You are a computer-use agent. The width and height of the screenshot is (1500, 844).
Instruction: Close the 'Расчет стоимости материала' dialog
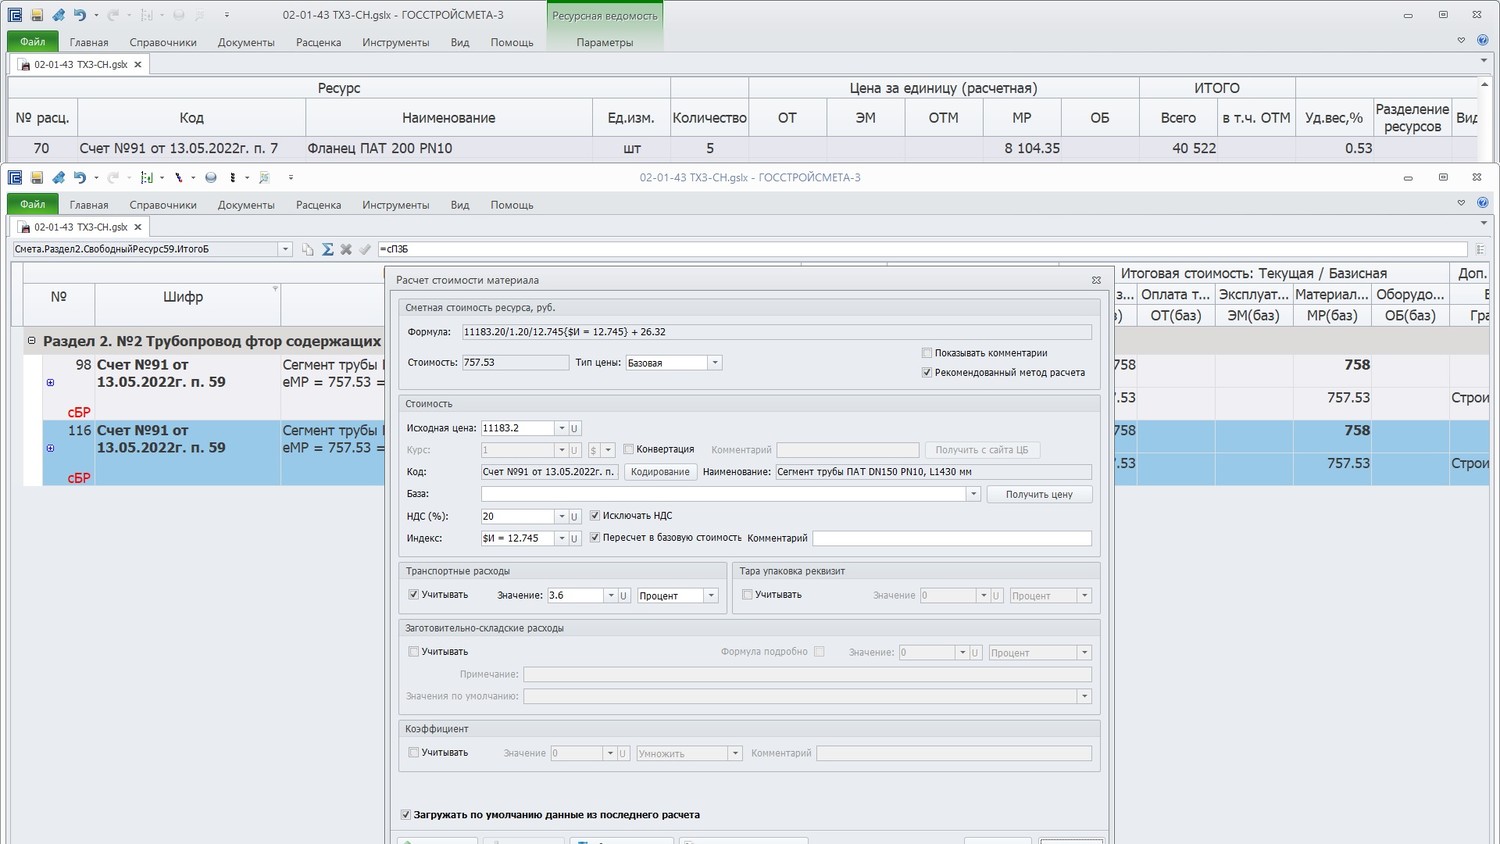point(1096,280)
